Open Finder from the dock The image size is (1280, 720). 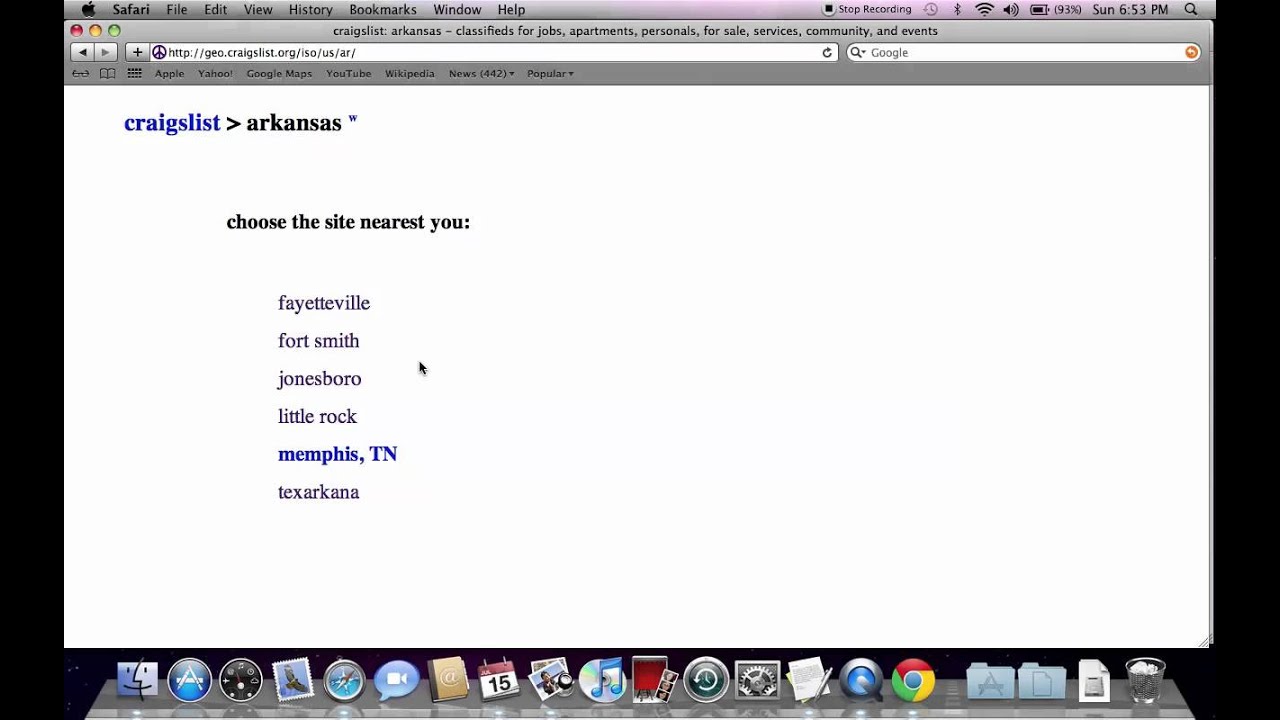[x=137, y=680]
